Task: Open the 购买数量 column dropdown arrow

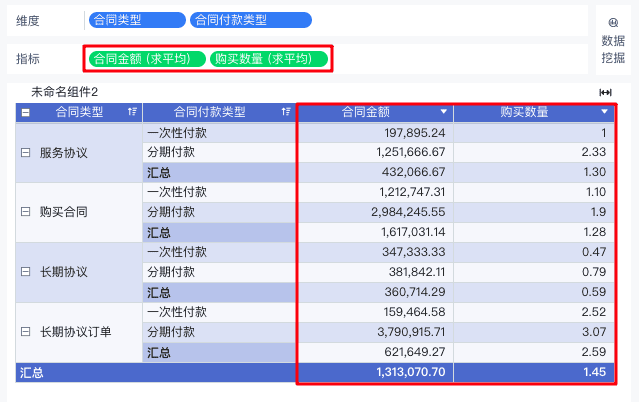Action: pyautogui.click(x=604, y=113)
